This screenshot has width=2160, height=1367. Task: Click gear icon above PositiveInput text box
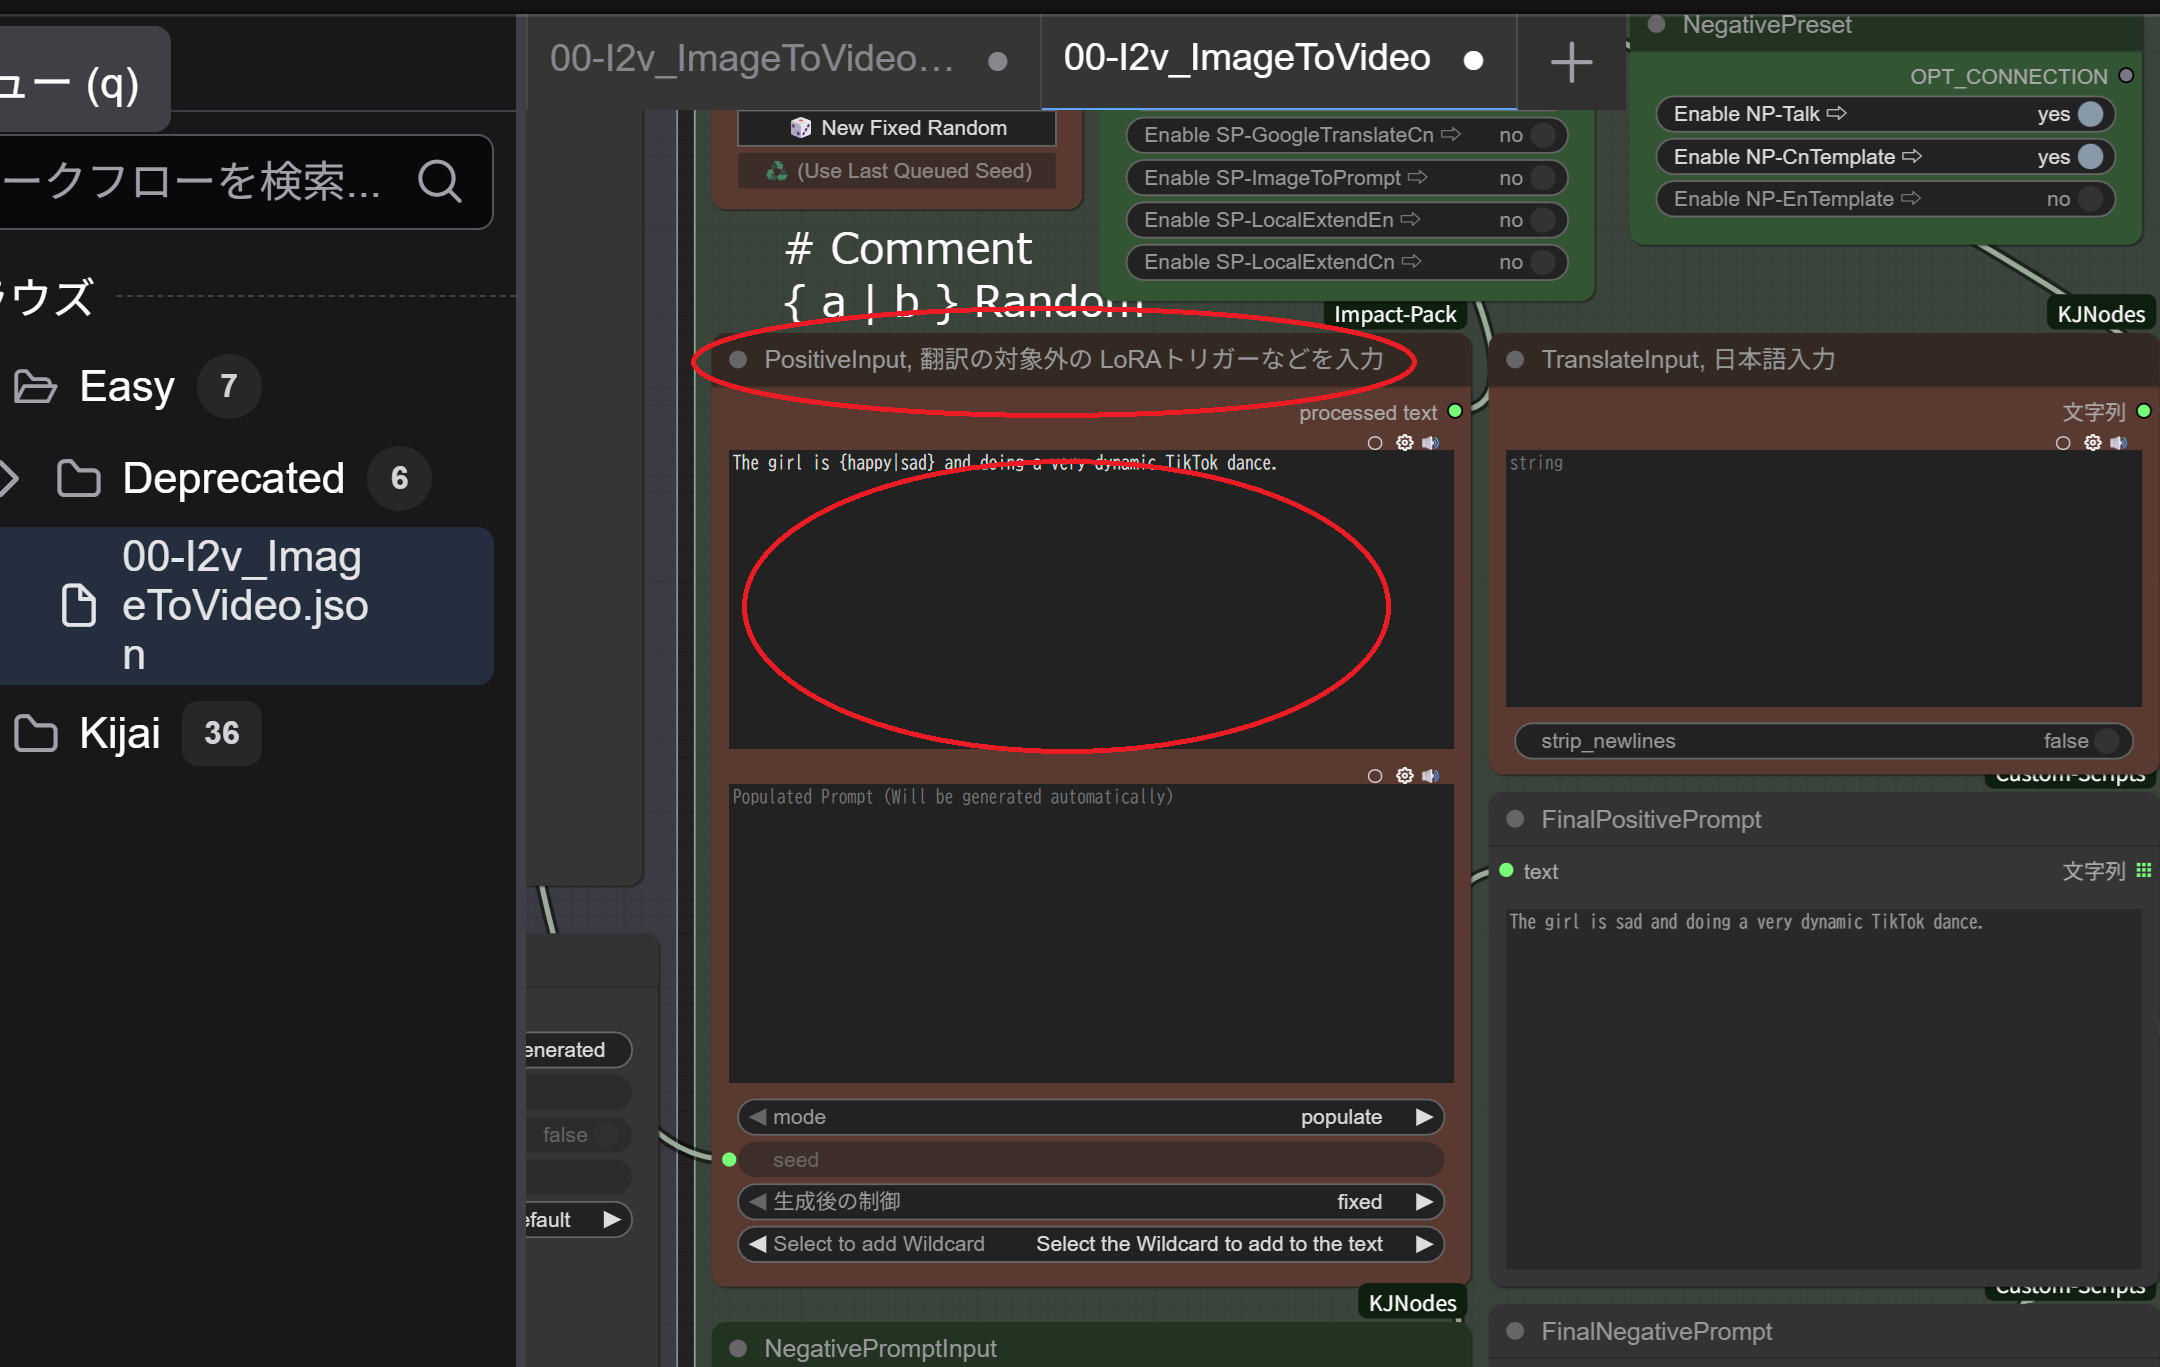coord(1404,442)
